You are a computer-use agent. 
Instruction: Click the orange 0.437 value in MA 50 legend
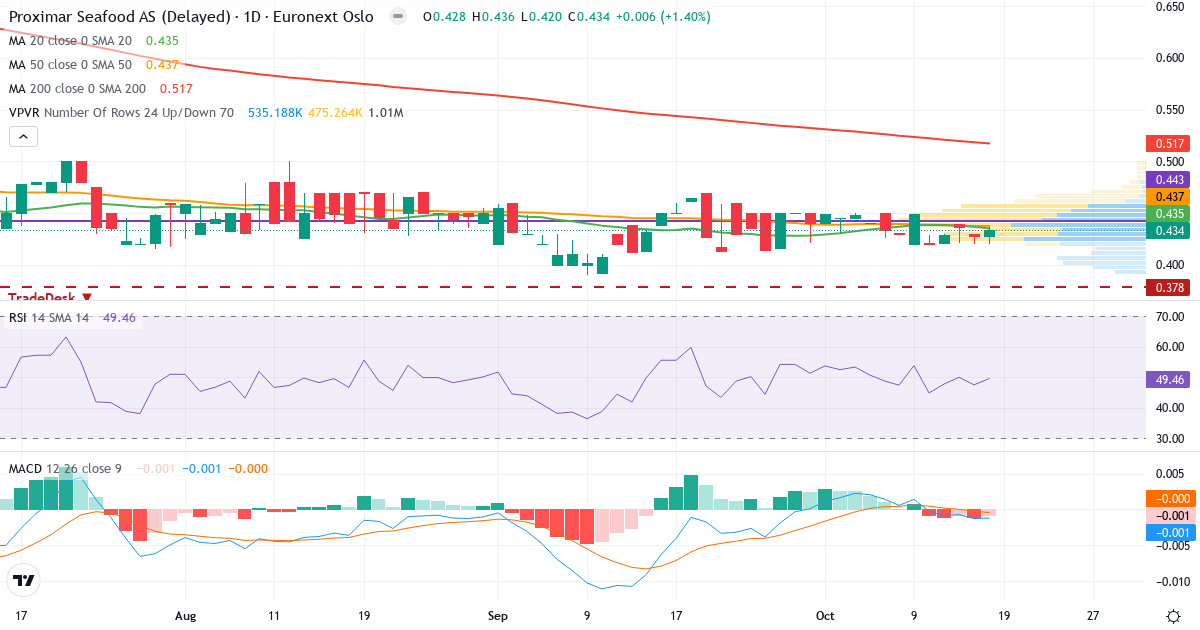click(162, 64)
